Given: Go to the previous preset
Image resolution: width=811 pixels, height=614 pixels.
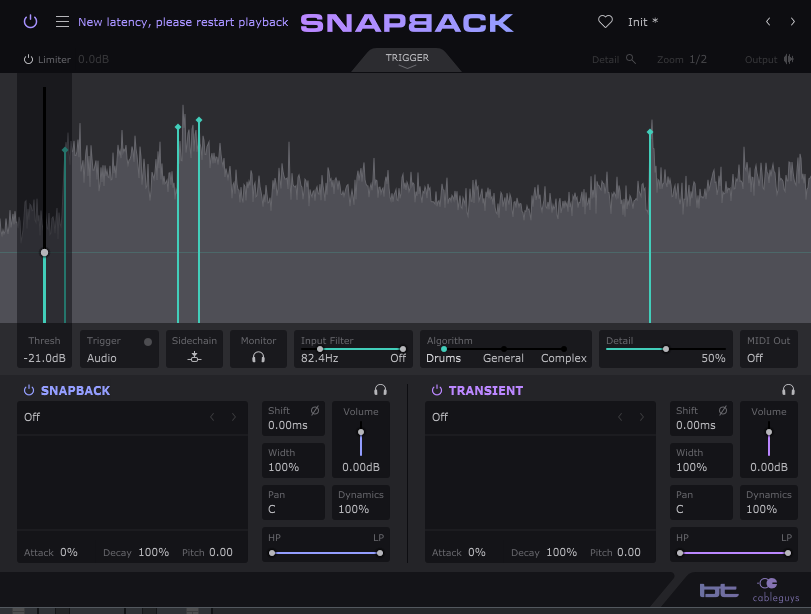Looking at the screenshot, I should (768, 22).
